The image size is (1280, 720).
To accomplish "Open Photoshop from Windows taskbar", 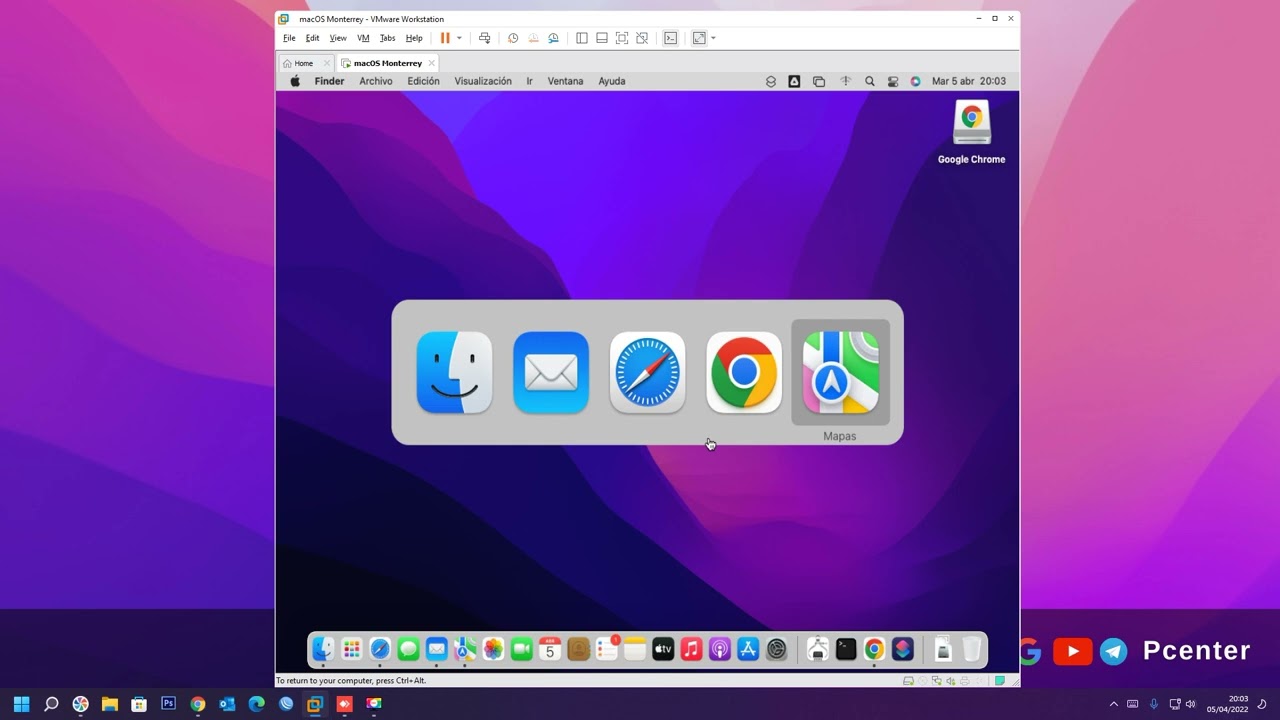I will [168, 704].
